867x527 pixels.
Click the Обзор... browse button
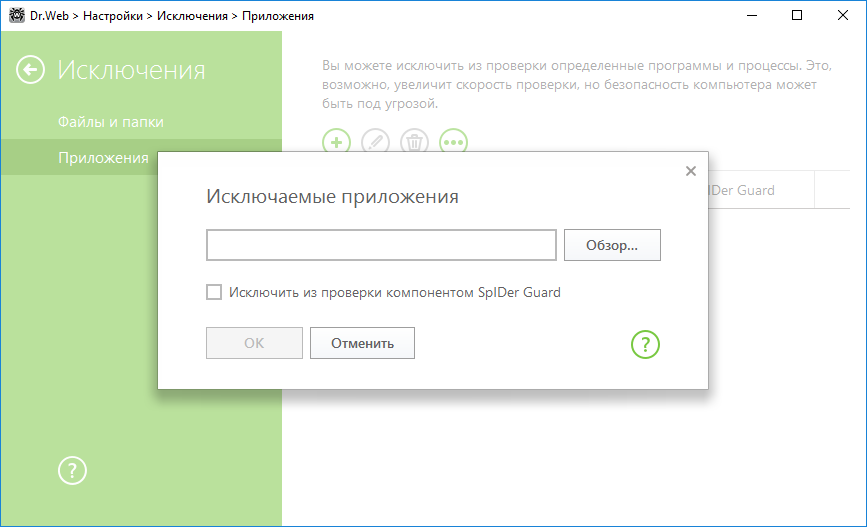click(612, 245)
